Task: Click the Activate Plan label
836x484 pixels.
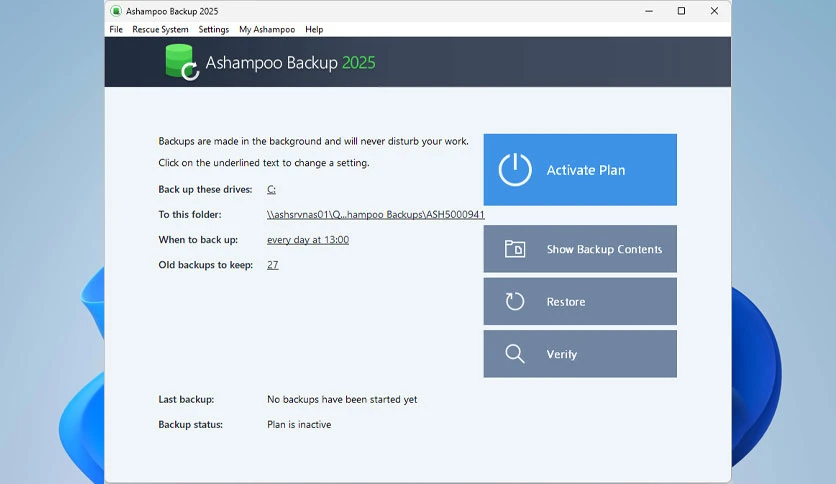Action: [585, 170]
